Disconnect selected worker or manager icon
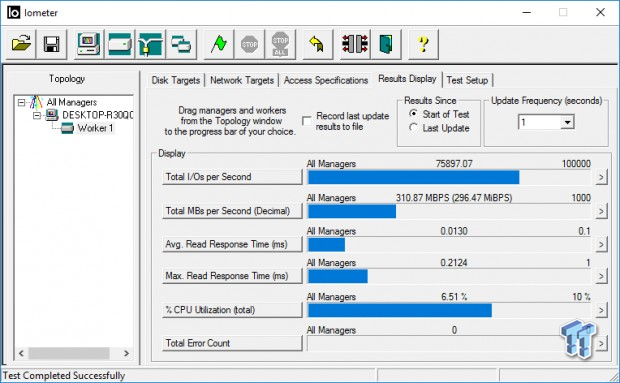The height and width of the screenshot is (383, 620). [x=355, y=44]
